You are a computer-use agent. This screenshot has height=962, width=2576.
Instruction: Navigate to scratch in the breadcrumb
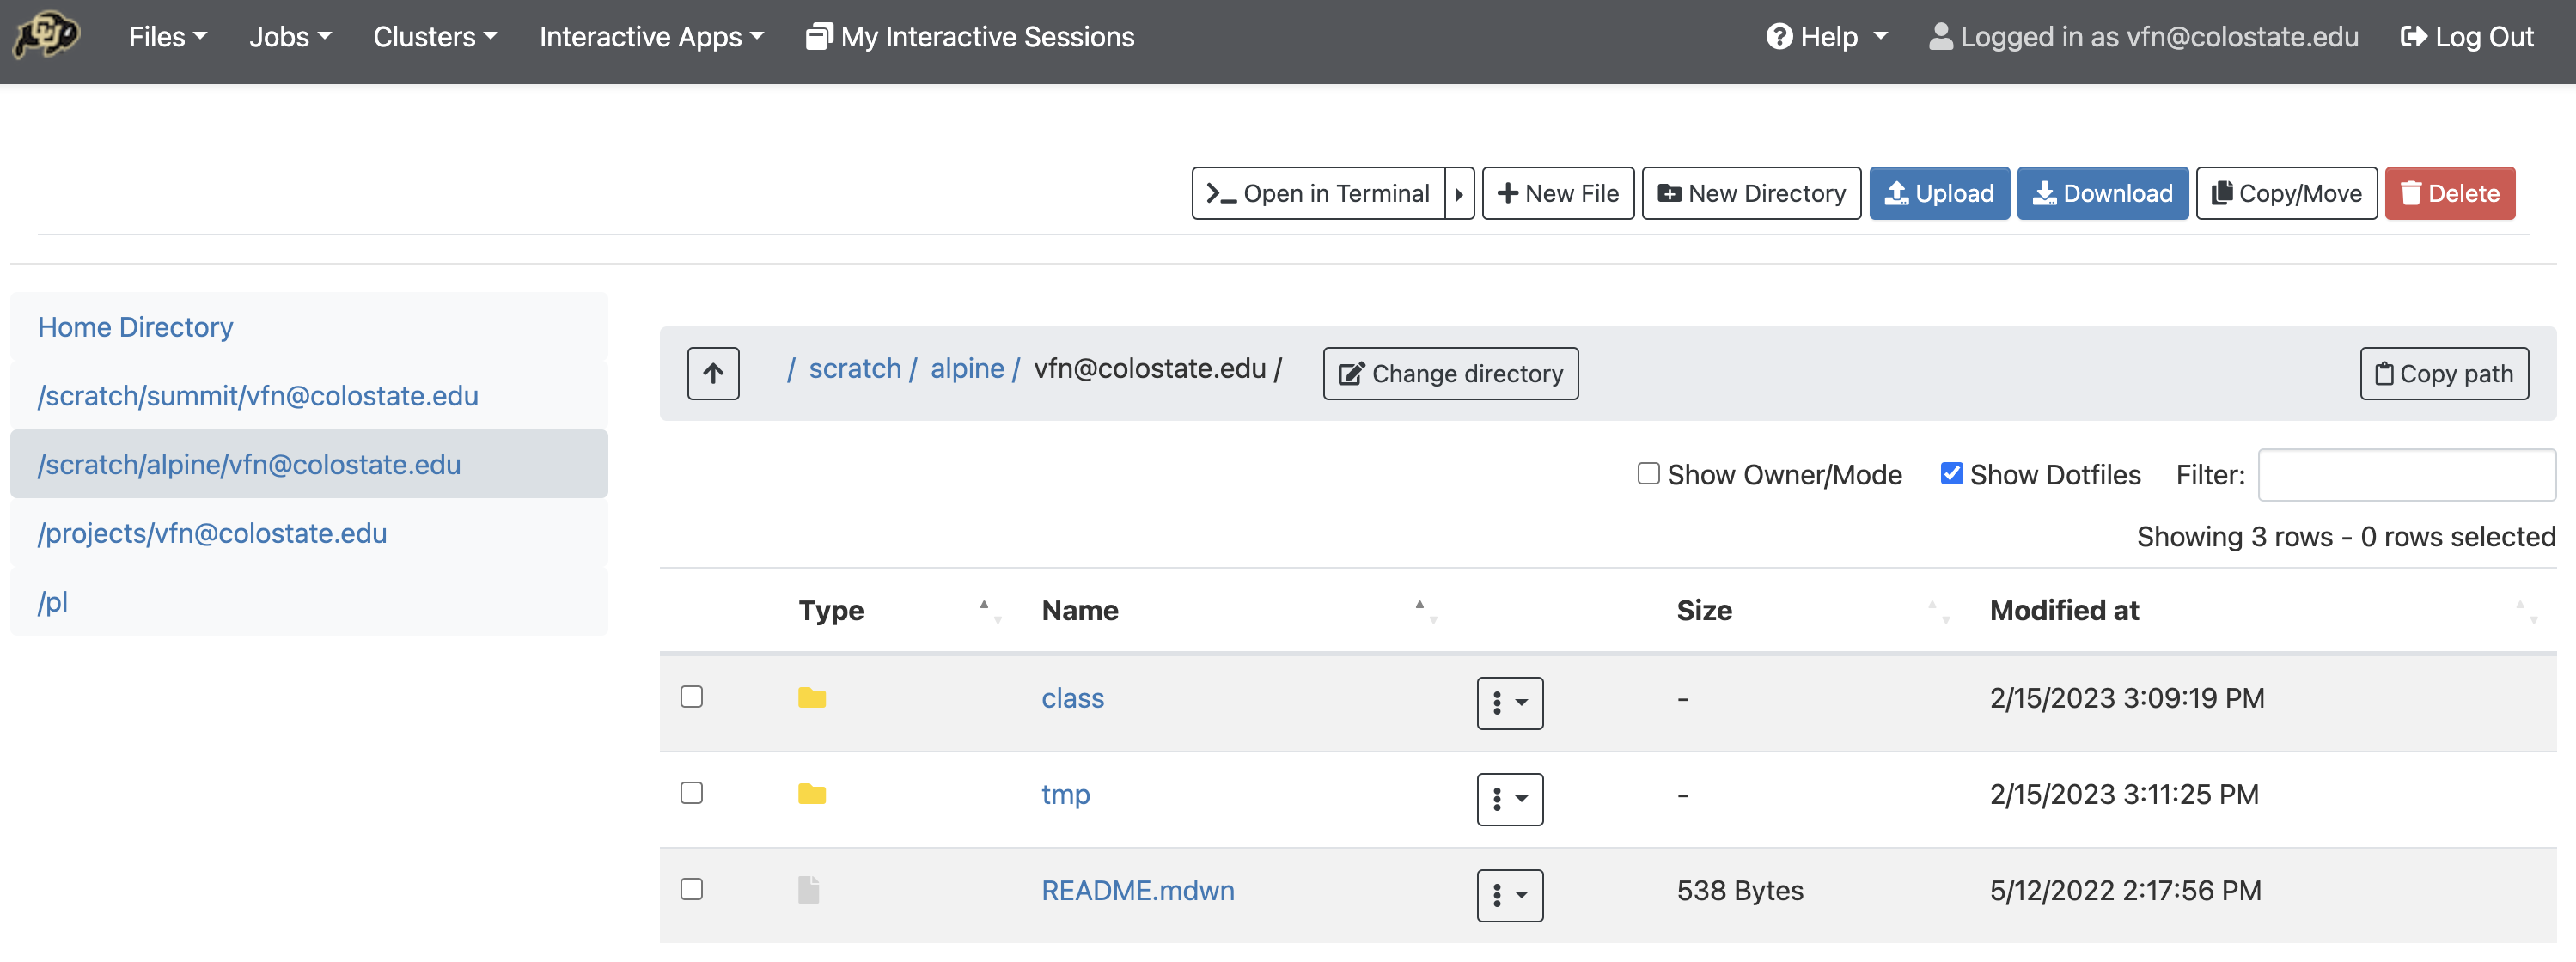click(x=855, y=369)
